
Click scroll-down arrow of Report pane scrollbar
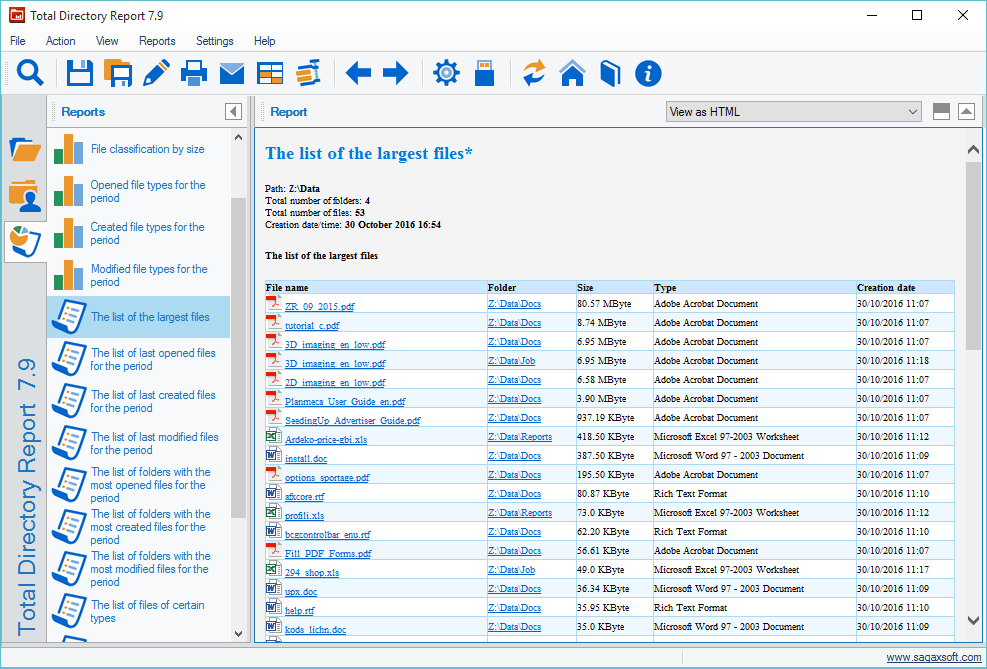pos(973,621)
